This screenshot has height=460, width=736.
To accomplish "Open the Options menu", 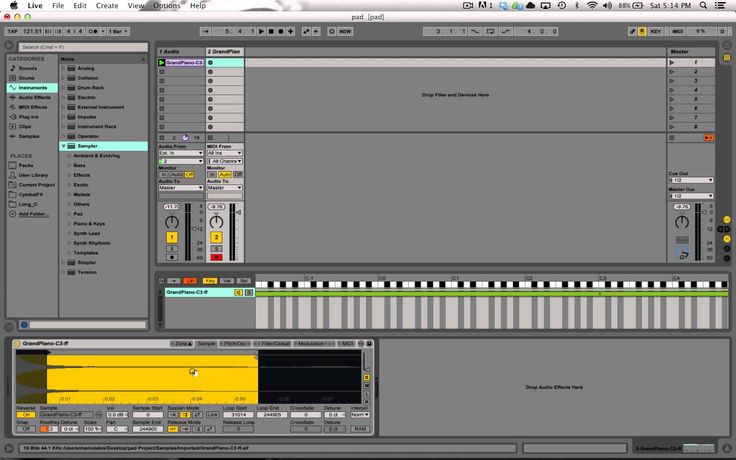I will [167, 6].
